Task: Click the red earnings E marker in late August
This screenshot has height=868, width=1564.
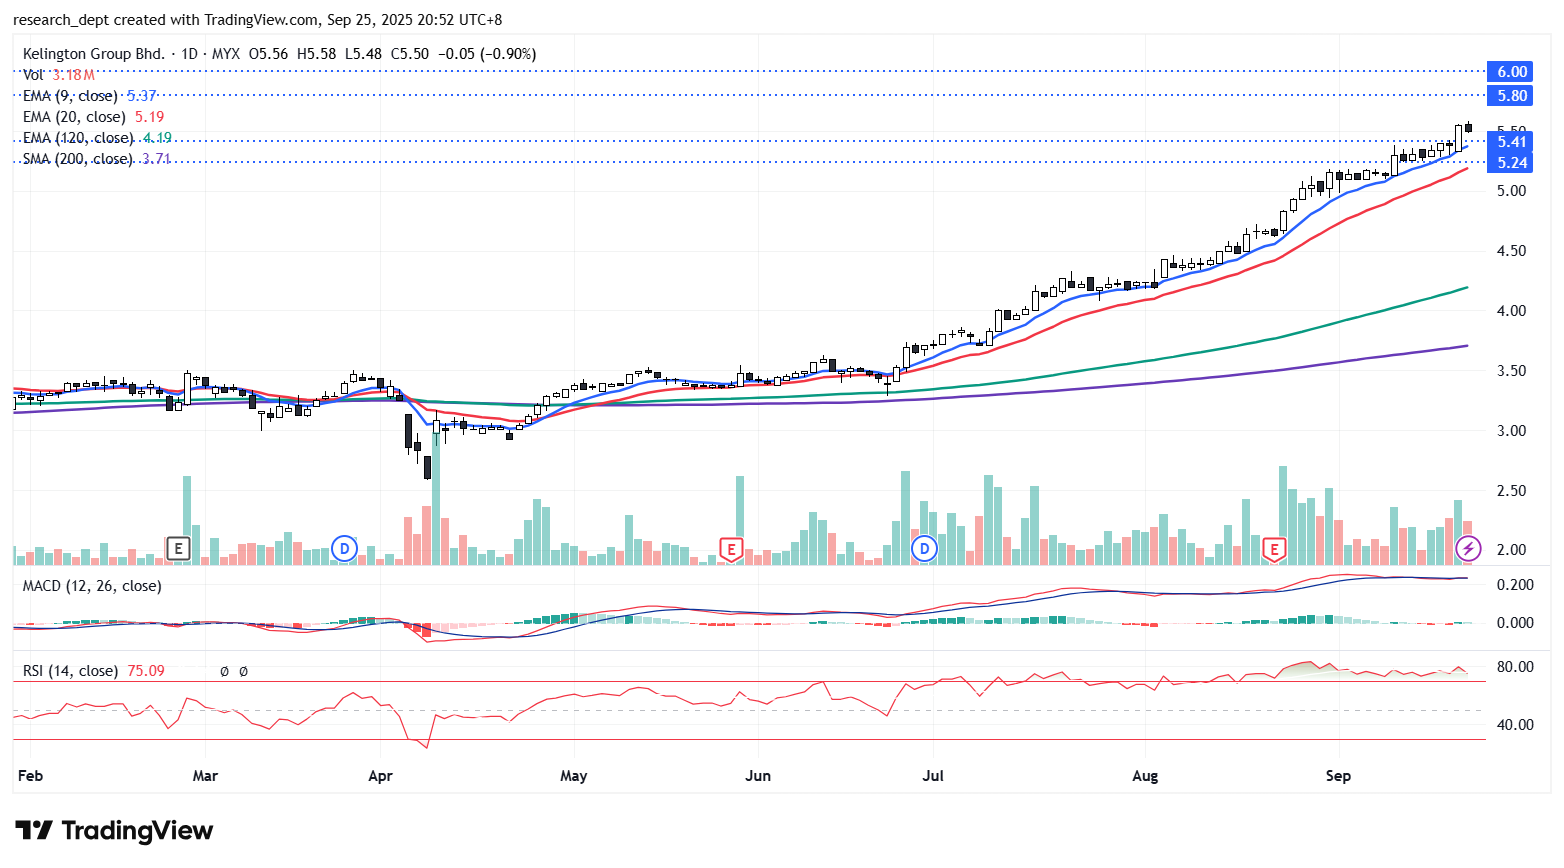Action: pos(1274,549)
